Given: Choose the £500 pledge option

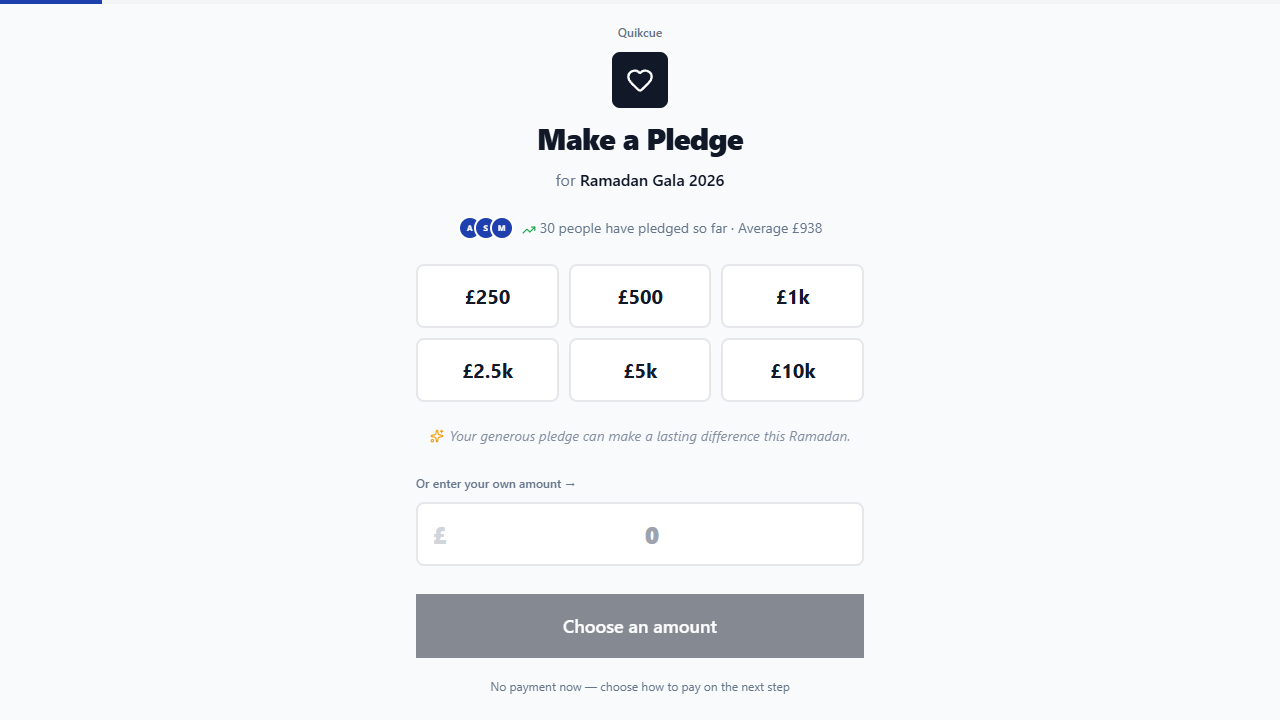Looking at the screenshot, I should click(x=640, y=296).
